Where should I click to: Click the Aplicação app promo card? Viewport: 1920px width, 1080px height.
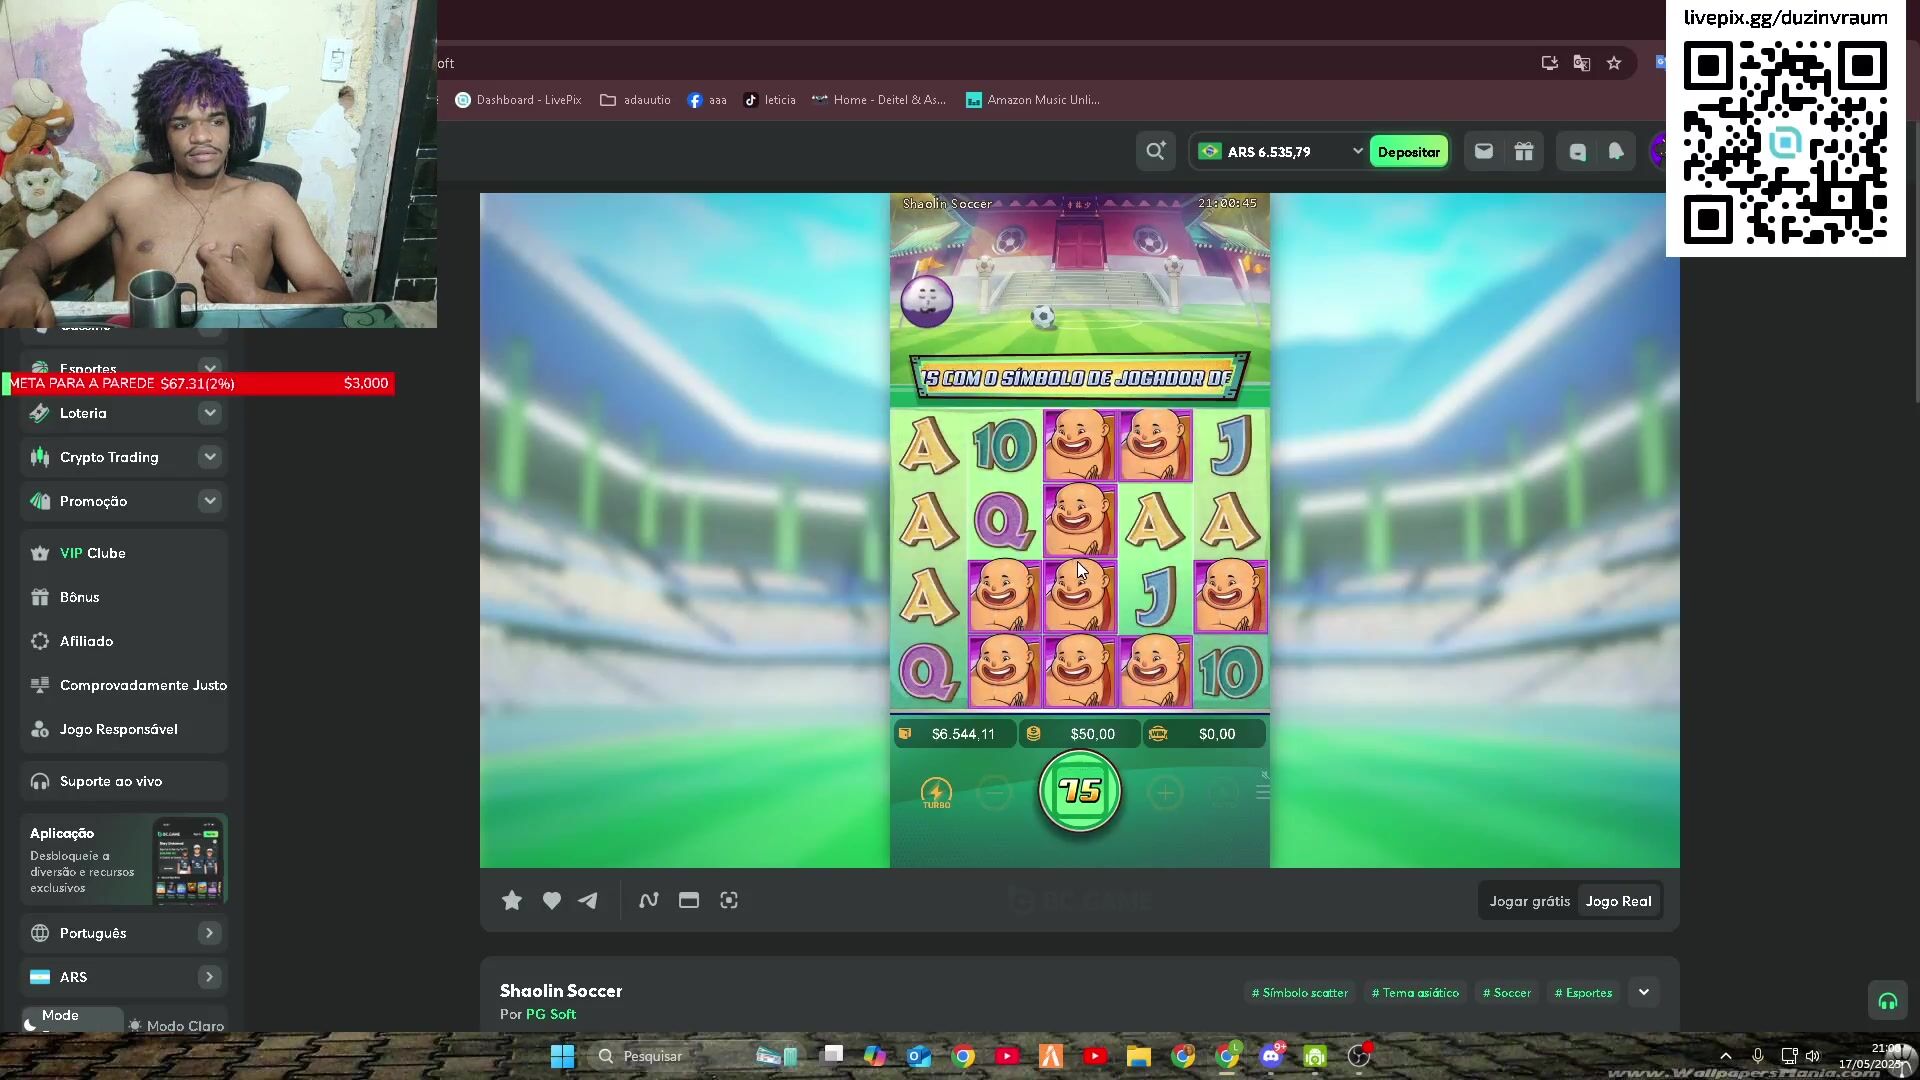coord(124,860)
